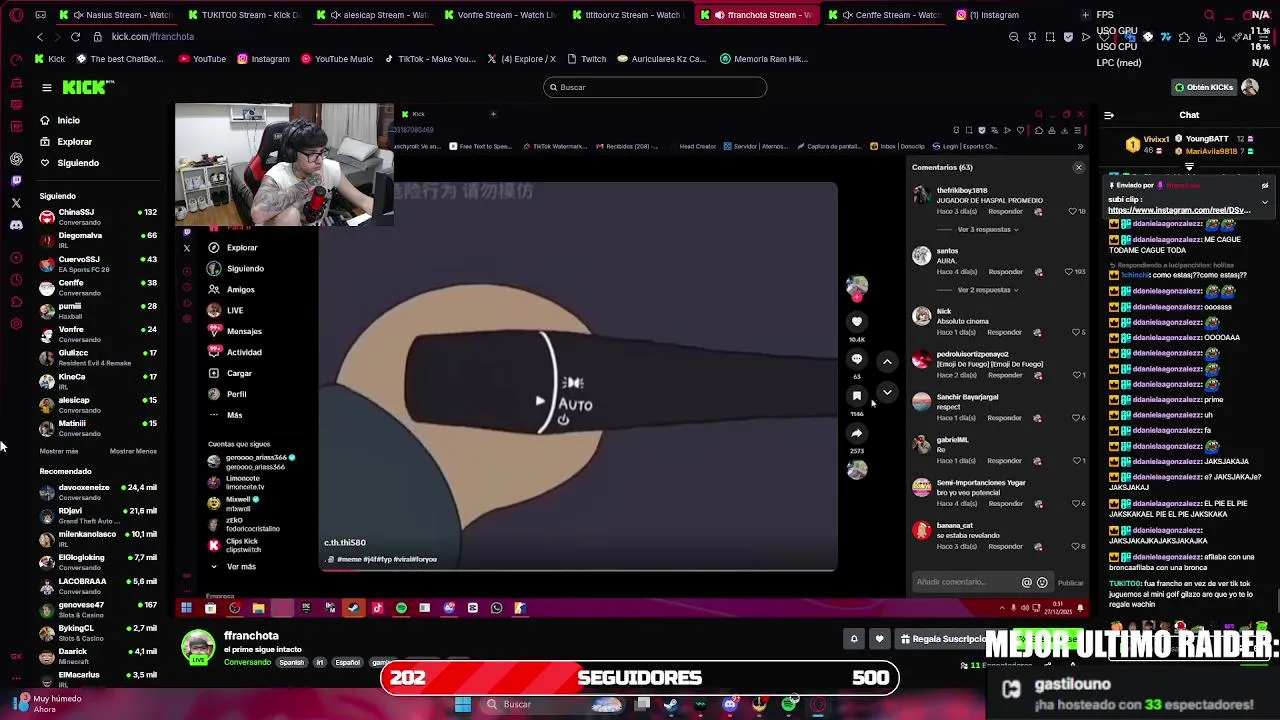Switch to Nasius Stream browser tab

click(118, 15)
